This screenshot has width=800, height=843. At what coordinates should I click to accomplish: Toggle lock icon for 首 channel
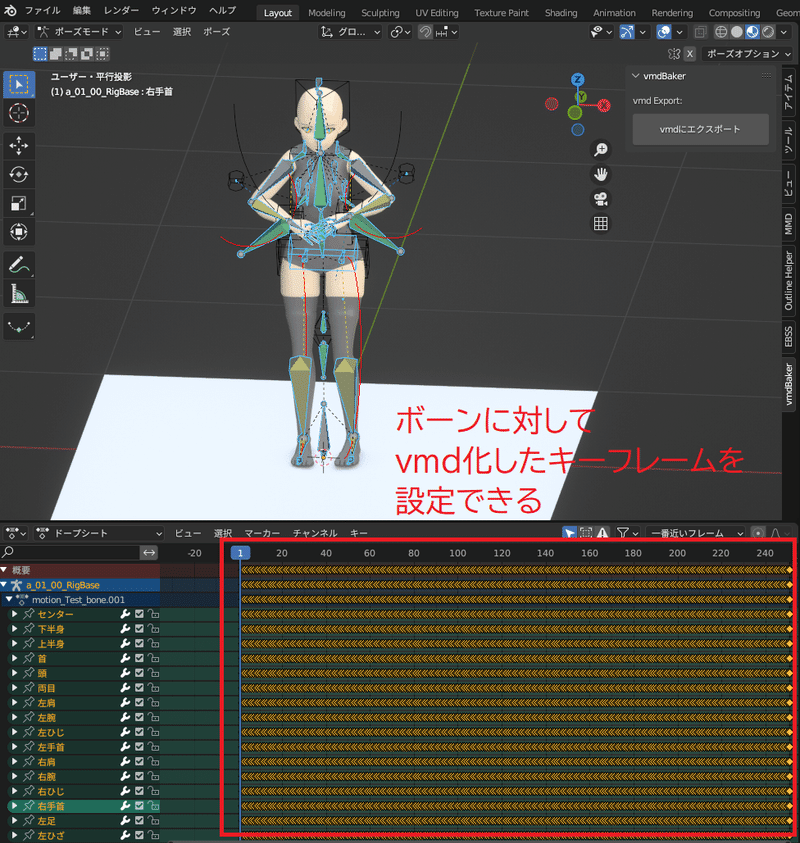(153, 658)
